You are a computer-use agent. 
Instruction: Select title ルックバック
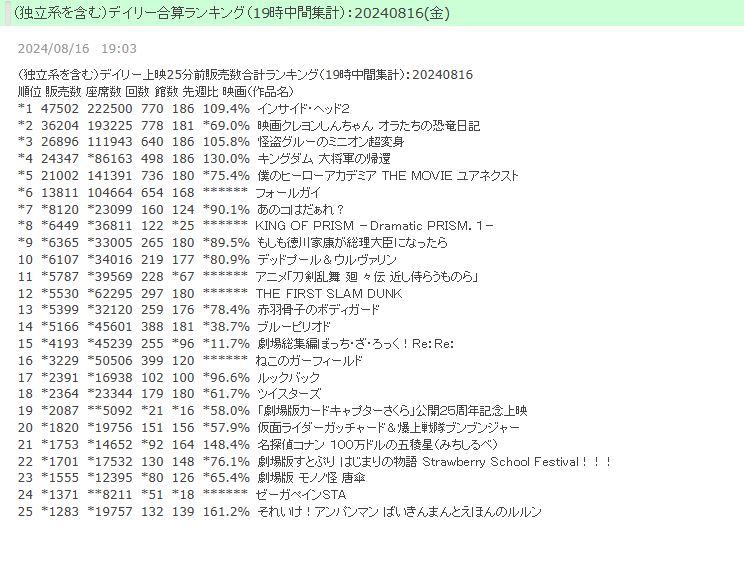(288, 377)
